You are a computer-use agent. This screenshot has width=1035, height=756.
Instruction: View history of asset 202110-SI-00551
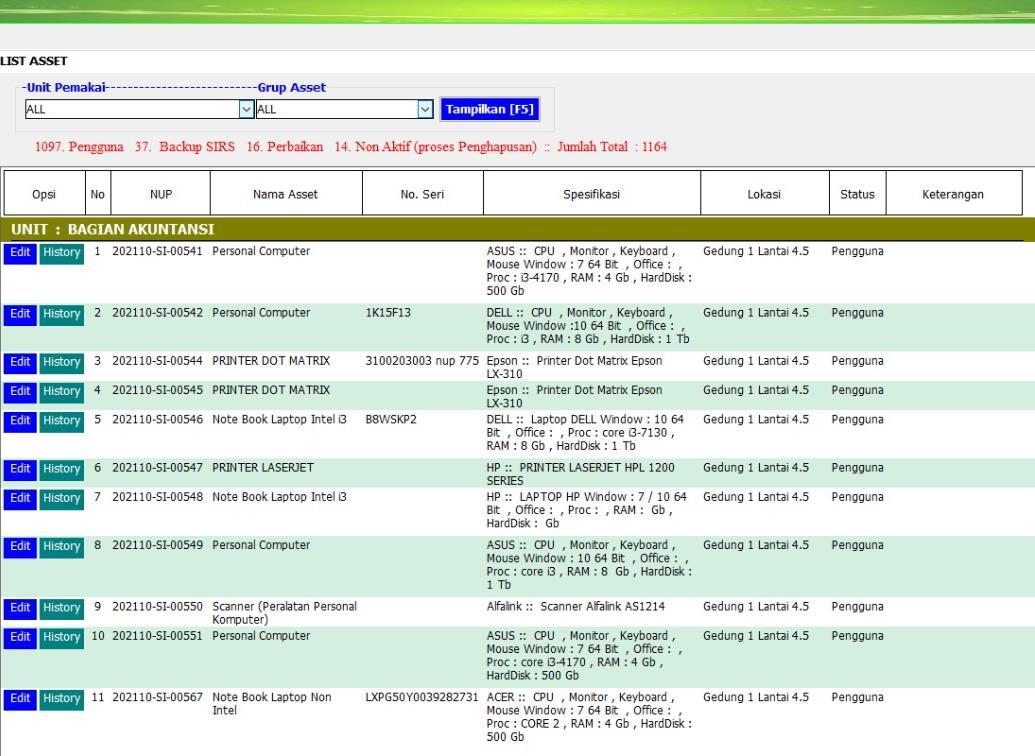pos(61,638)
